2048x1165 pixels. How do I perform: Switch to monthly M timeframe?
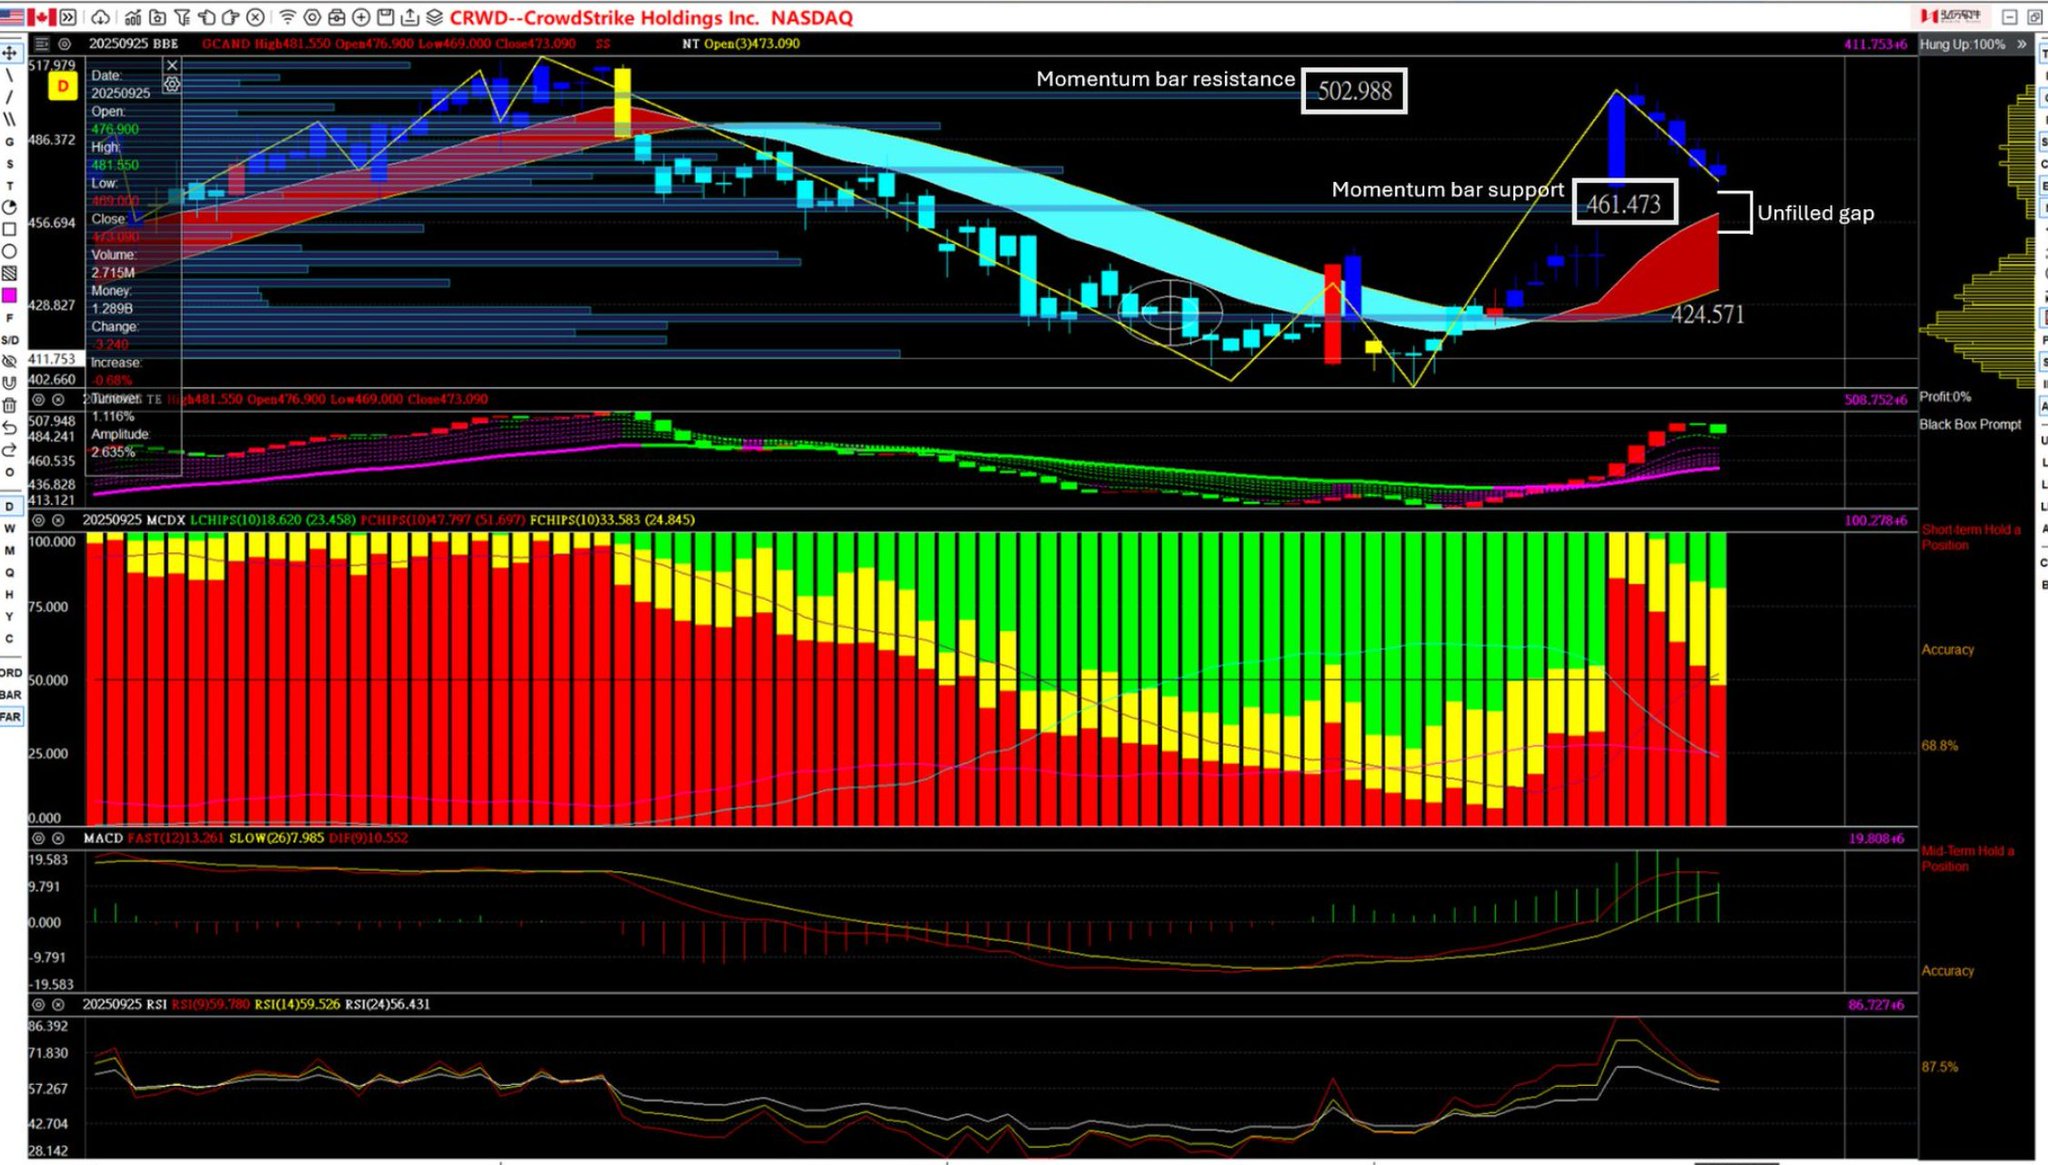pos(9,550)
